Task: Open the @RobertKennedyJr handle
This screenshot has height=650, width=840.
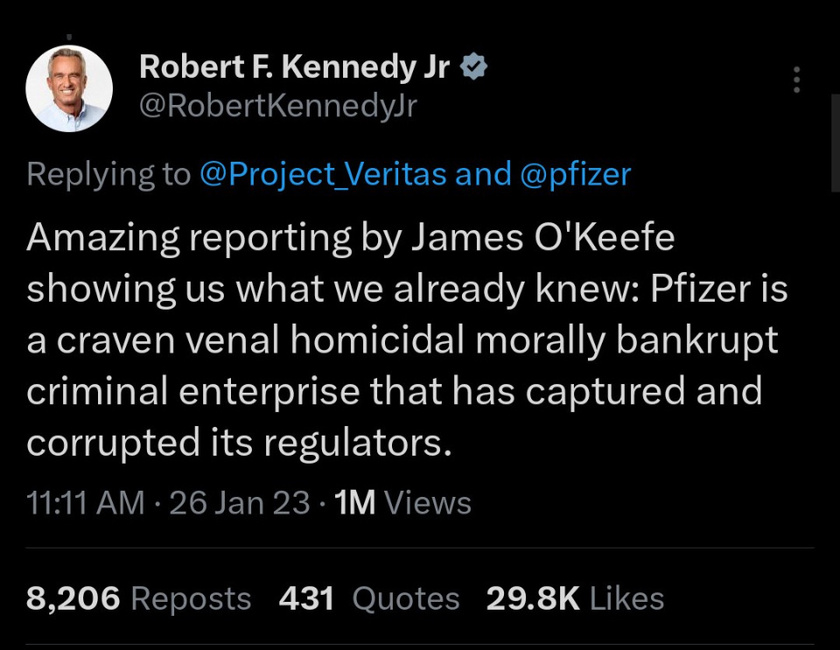Action: (x=277, y=107)
